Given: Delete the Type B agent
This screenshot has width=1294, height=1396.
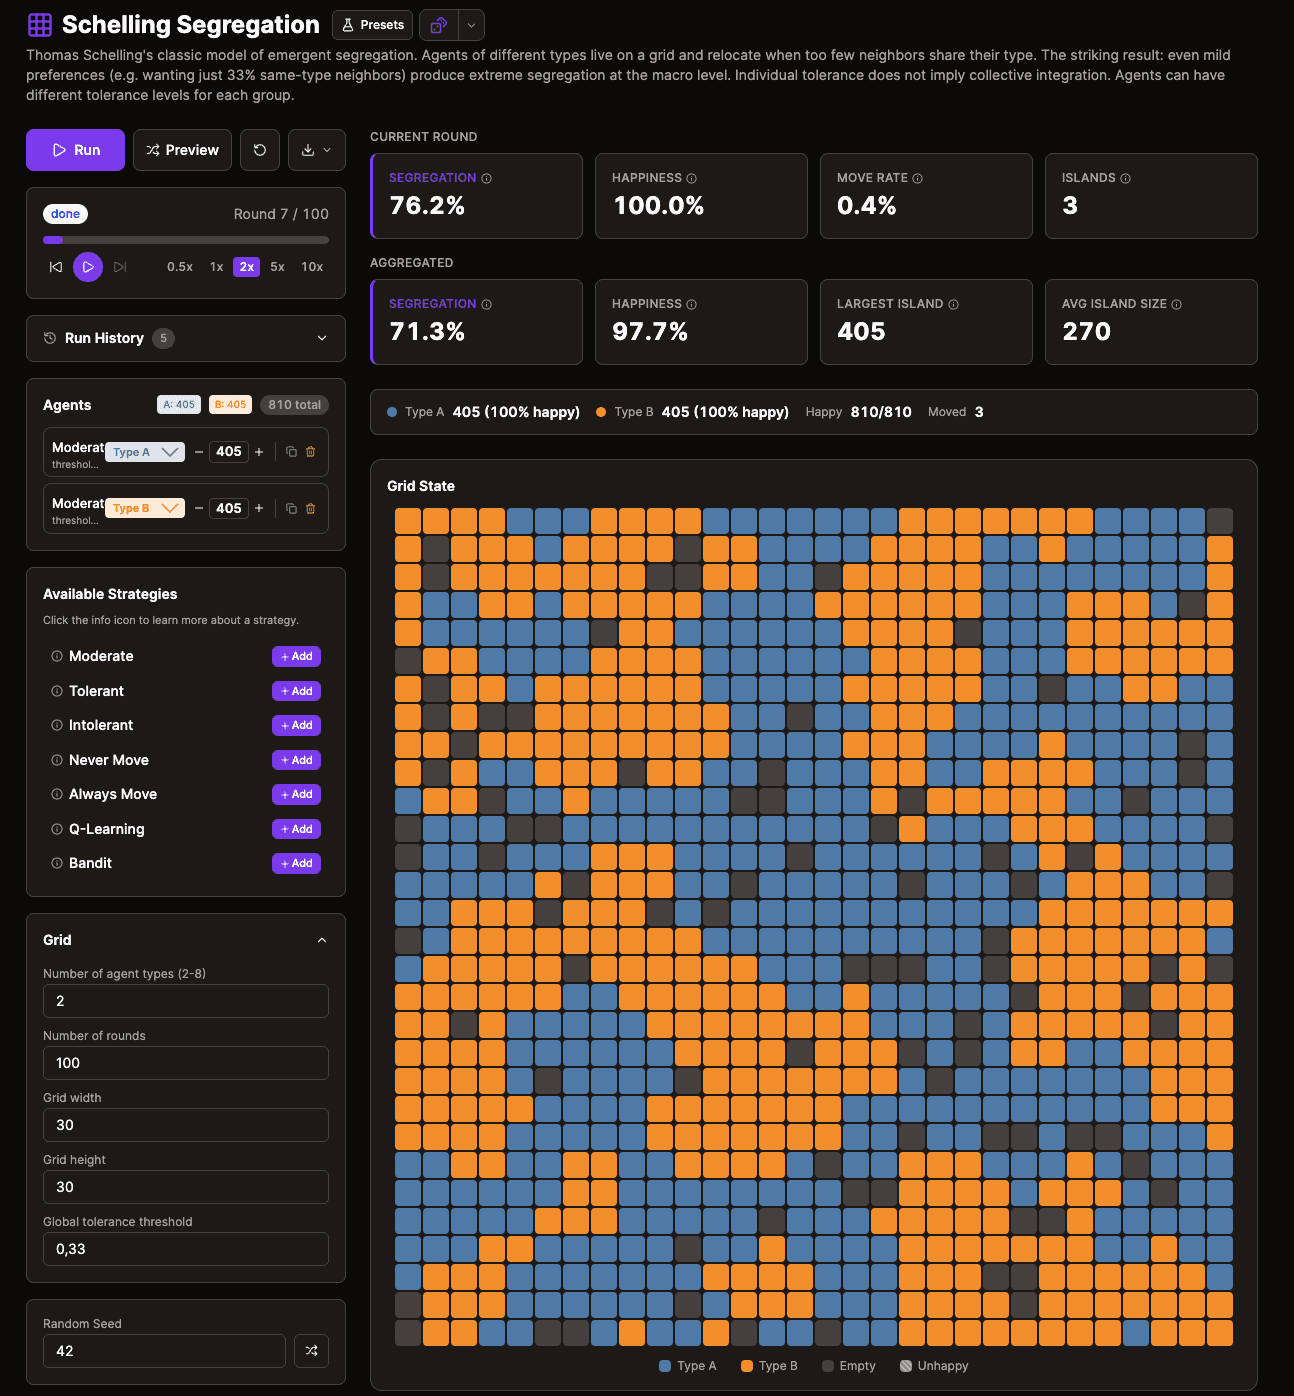Looking at the screenshot, I should (311, 508).
